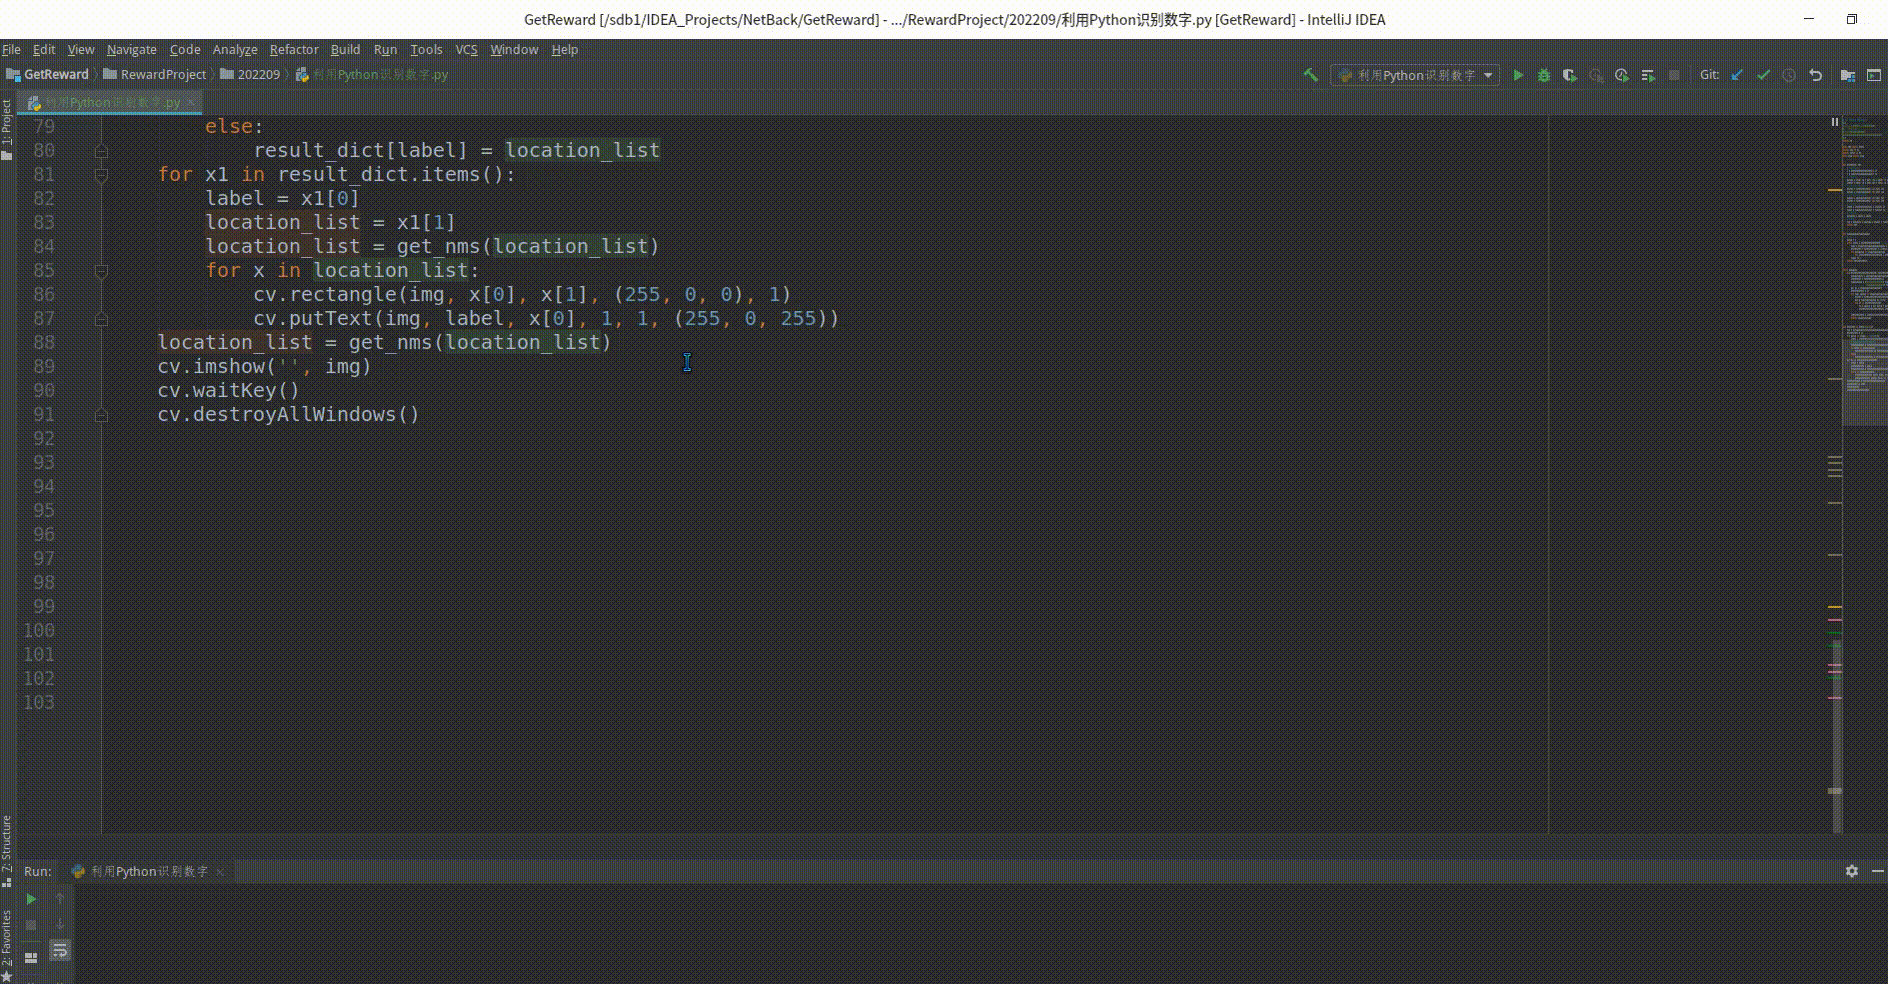Click RewardProject in the breadcrumb path
Screen dimensions: 1888x984
pyautogui.click(x=163, y=75)
